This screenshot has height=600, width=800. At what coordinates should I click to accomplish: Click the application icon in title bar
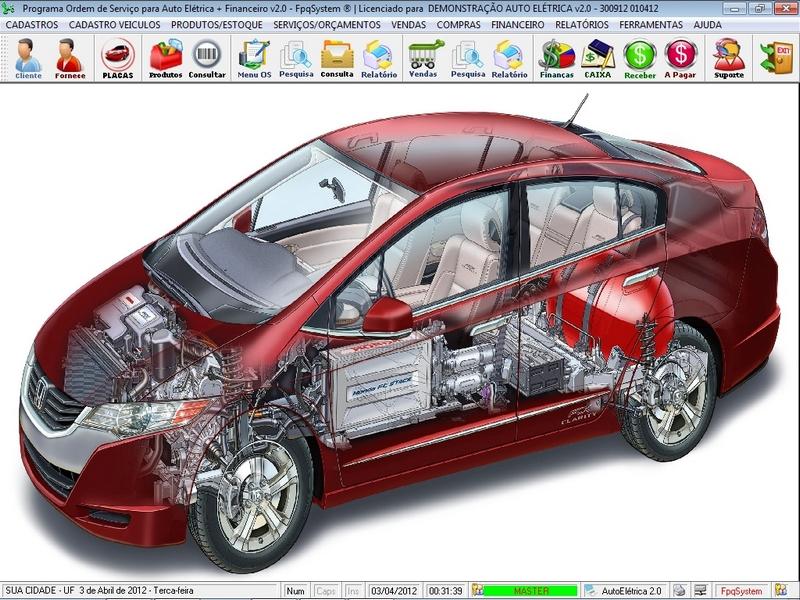(8, 8)
